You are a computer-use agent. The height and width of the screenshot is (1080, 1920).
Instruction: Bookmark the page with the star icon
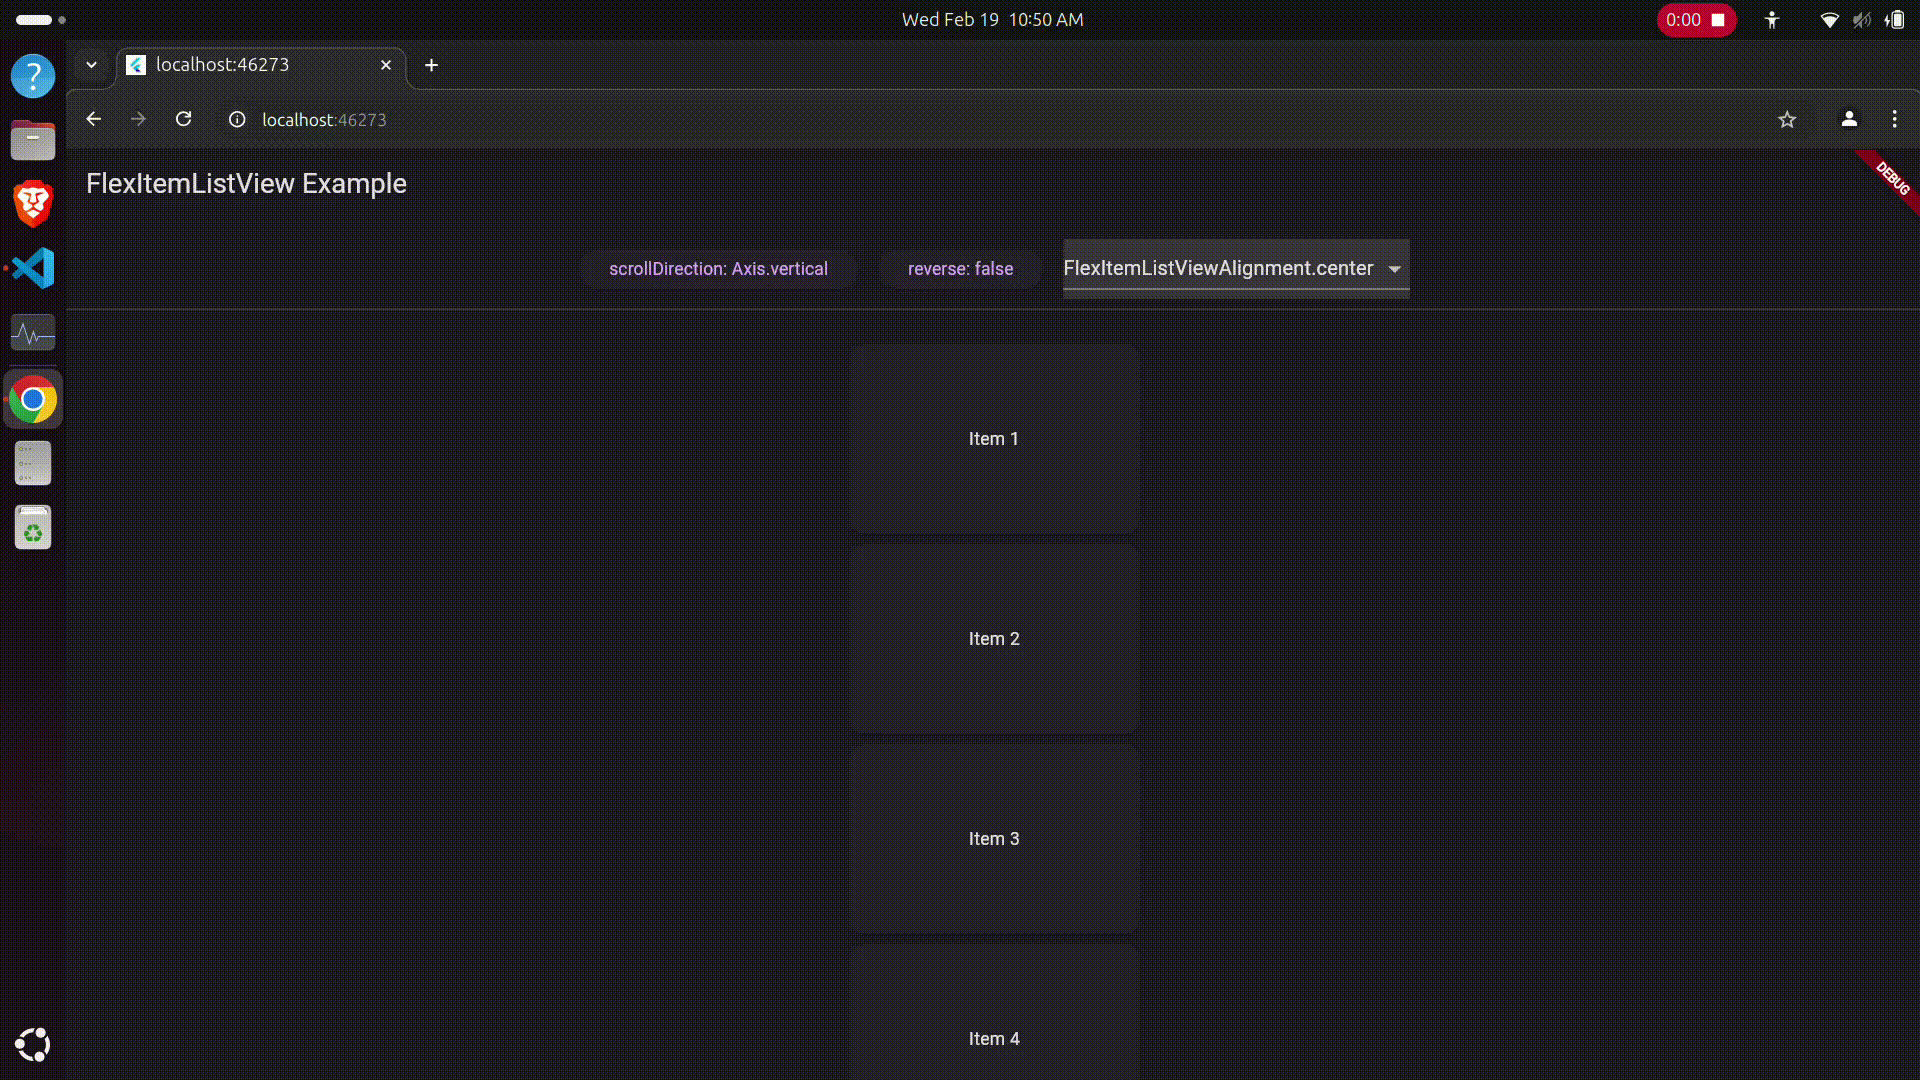click(1787, 119)
